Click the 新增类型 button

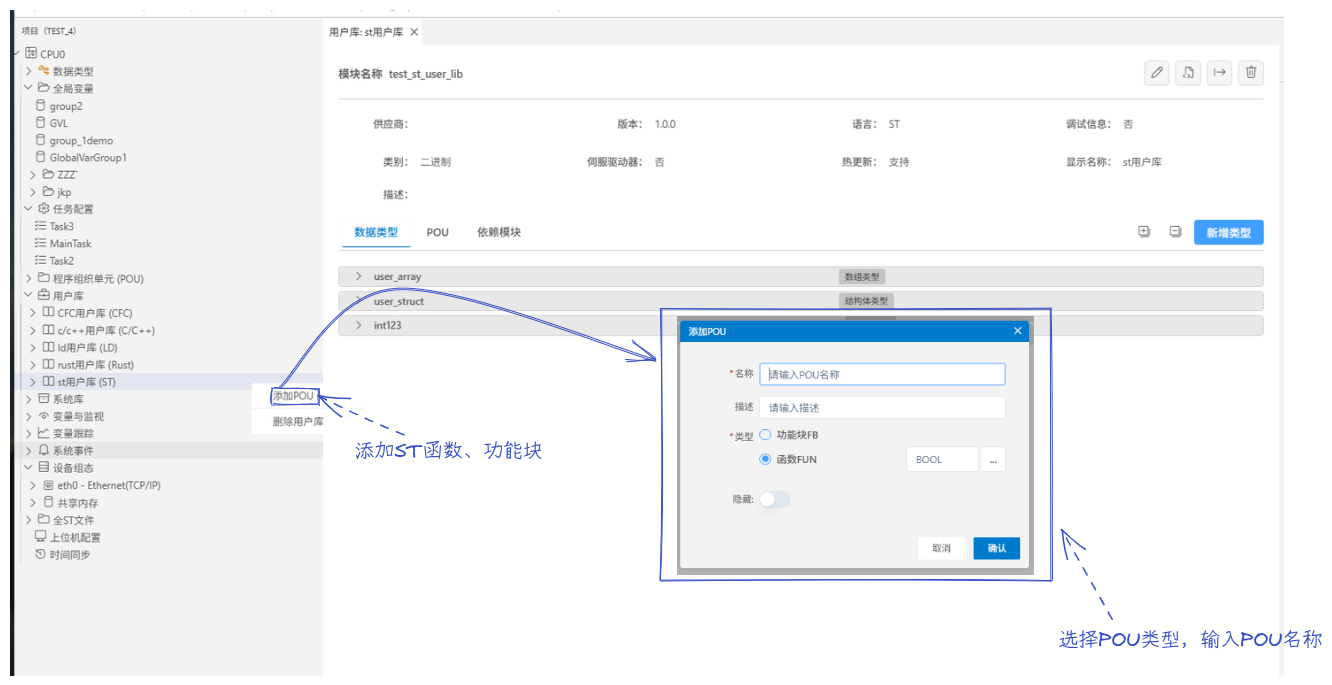point(1229,233)
